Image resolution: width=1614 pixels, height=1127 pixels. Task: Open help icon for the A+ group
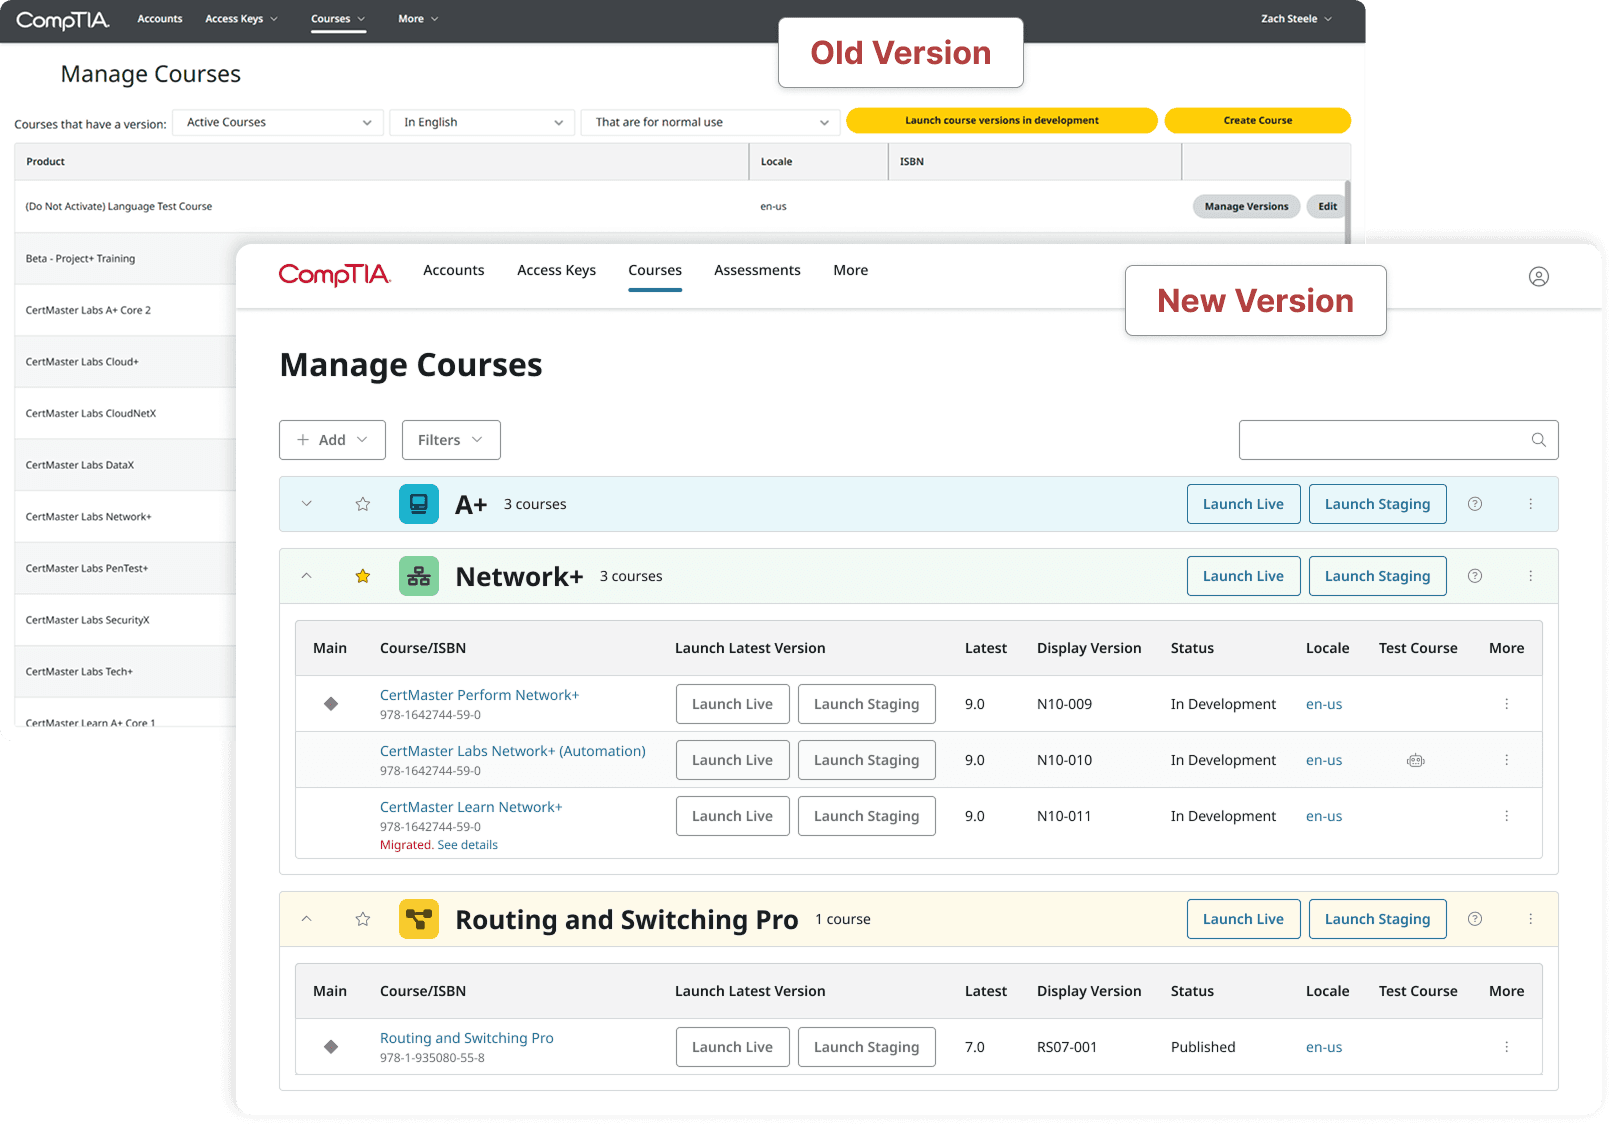[x=1474, y=504]
